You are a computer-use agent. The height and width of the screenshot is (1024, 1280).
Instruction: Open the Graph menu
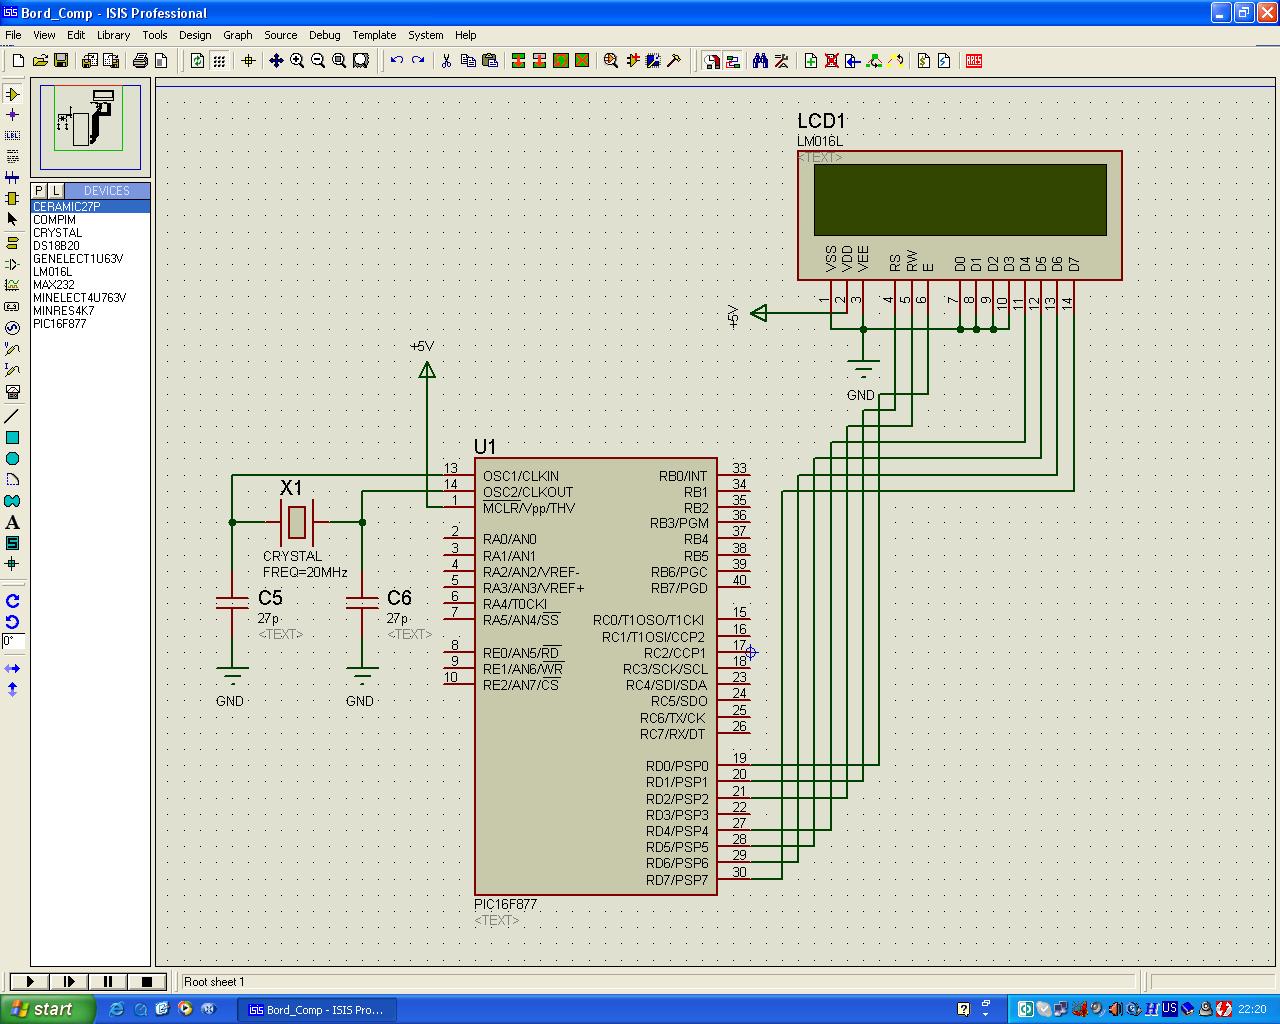pos(238,35)
